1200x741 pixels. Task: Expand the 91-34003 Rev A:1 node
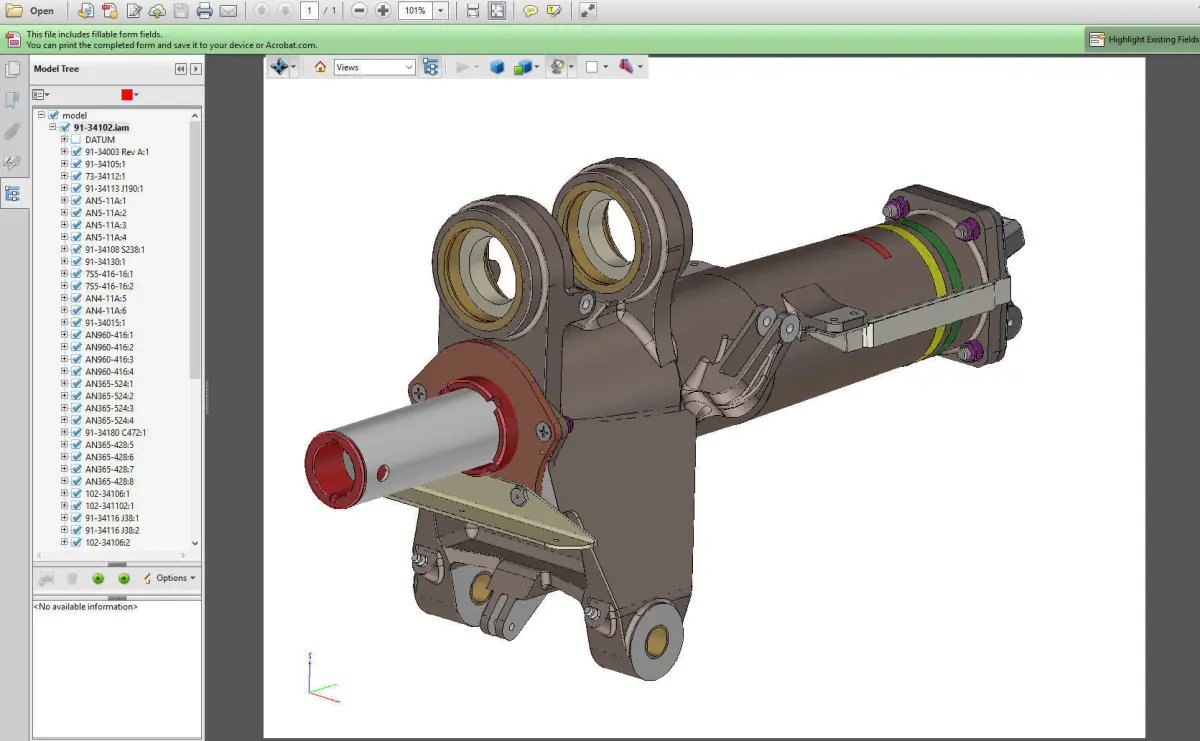pyautogui.click(x=64, y=152)
